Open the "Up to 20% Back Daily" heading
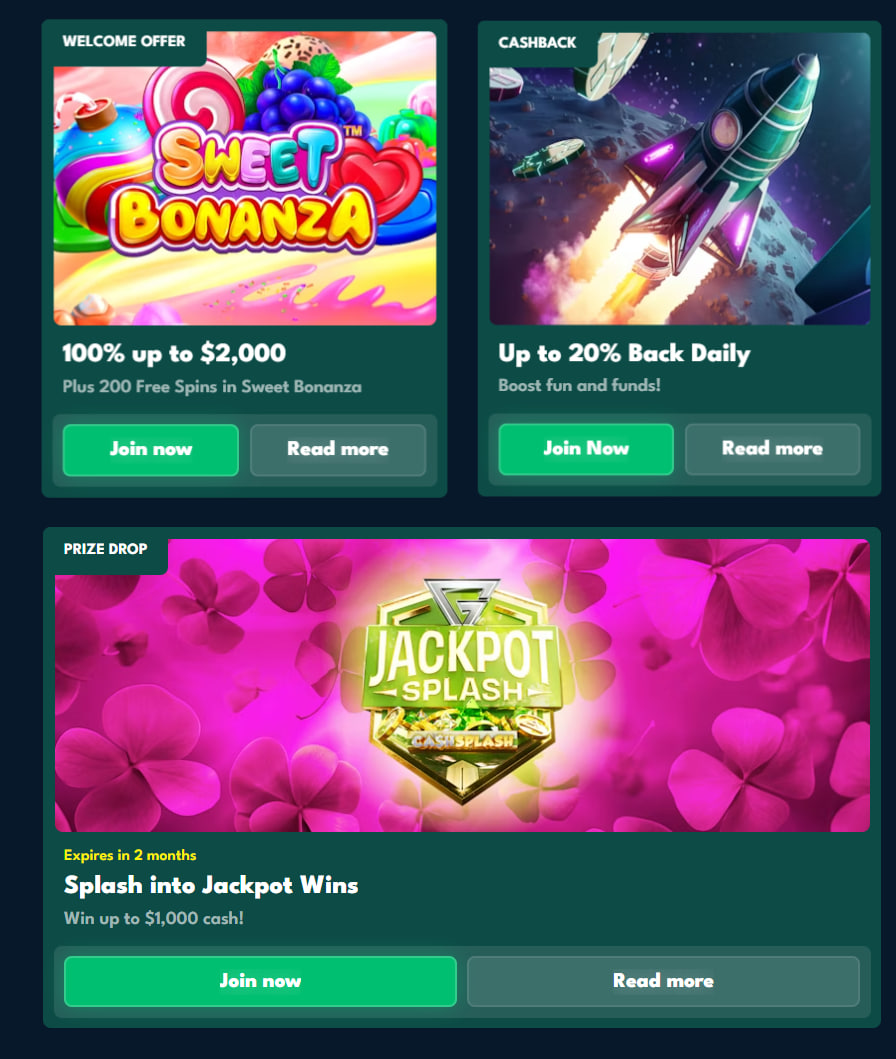Viewport: 896px width, 1059px height. pos(624,353)
